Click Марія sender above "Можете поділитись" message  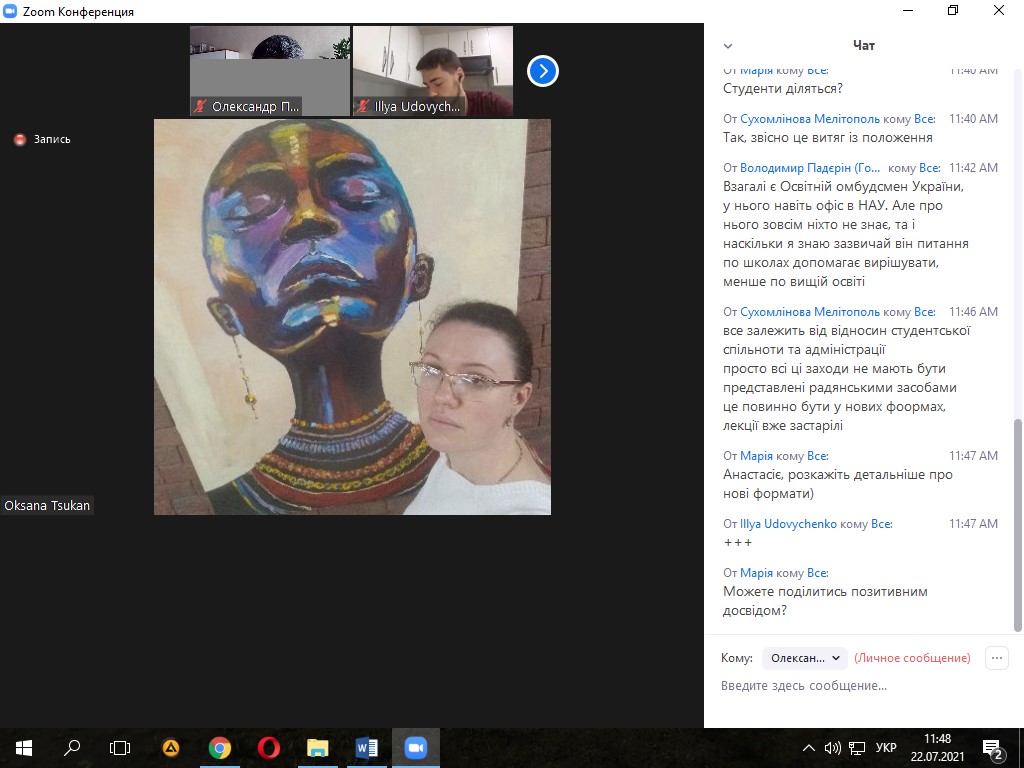click(756, 573)
